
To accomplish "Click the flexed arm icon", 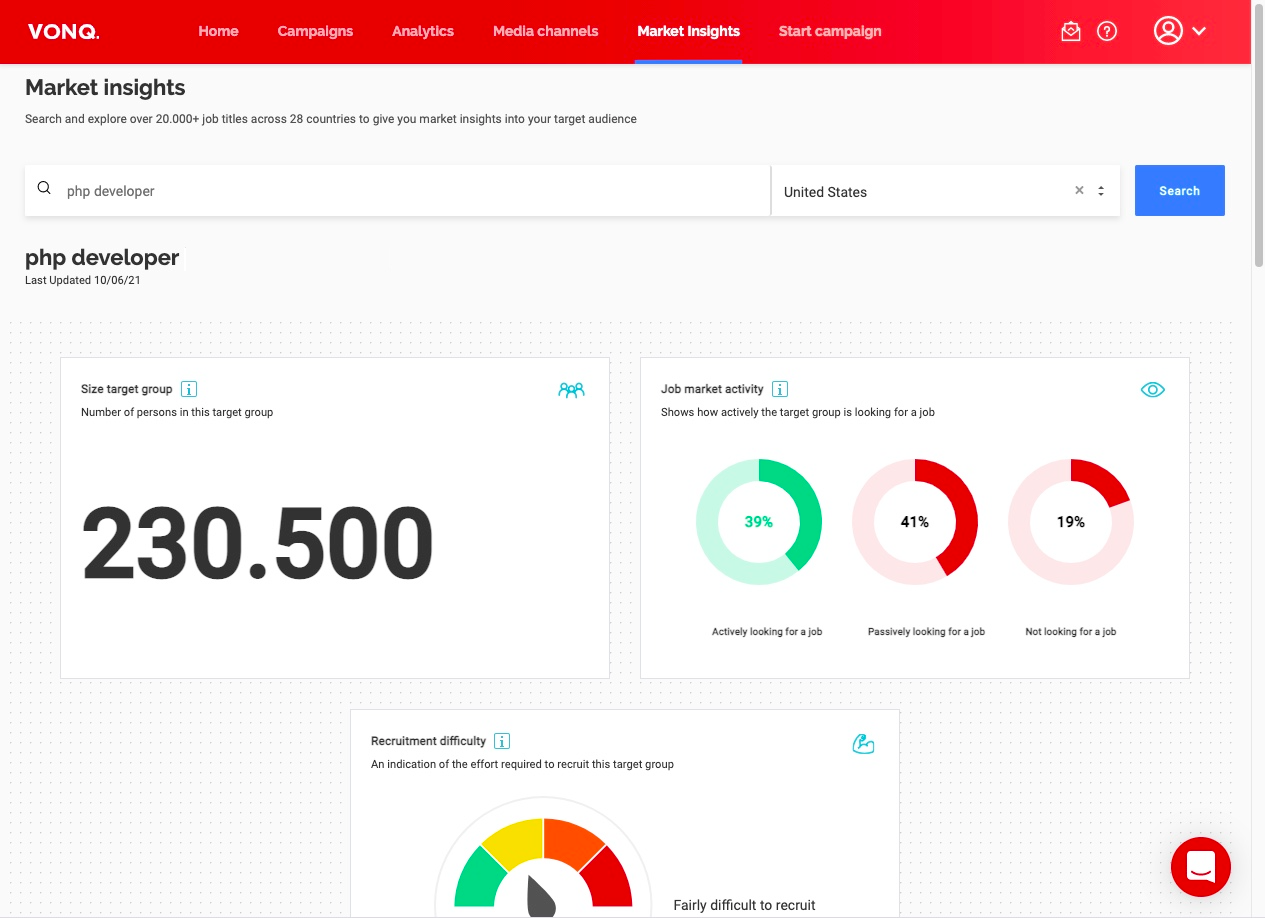I will [x=863, y=743].
